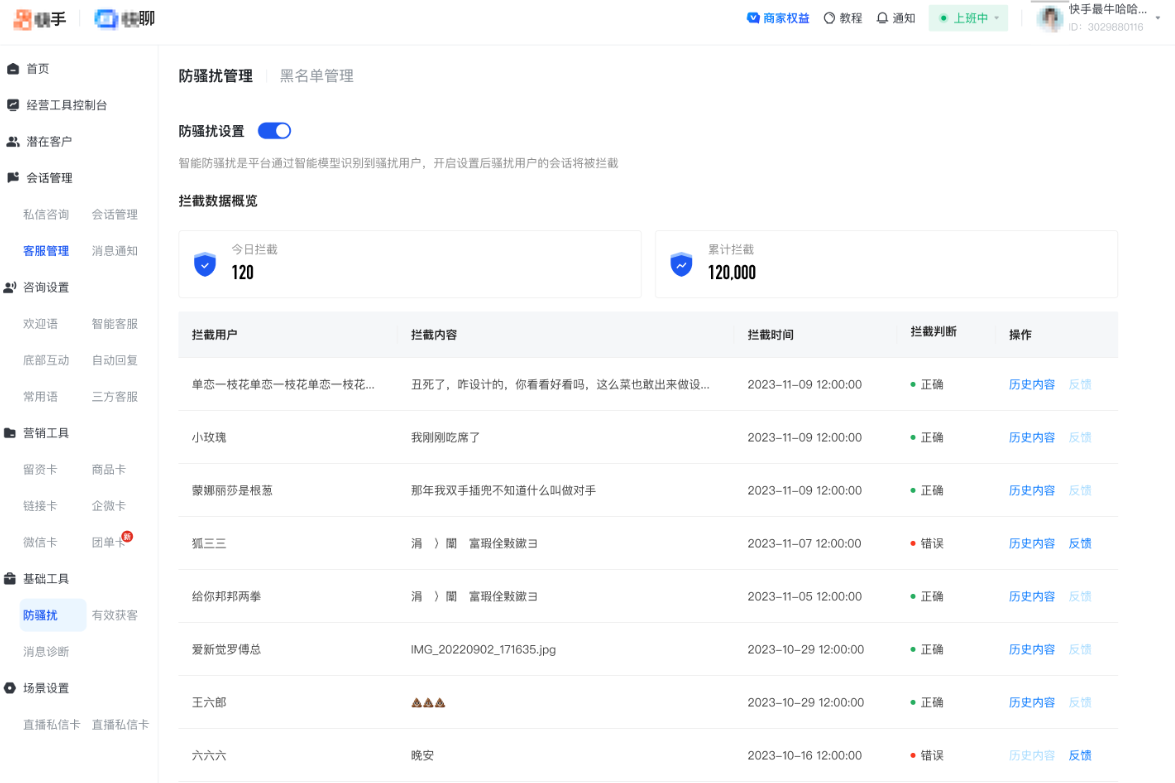Click the 营销工具 folder icon
The height and width of the screenshot is (783, 1175).
(12, 433)
